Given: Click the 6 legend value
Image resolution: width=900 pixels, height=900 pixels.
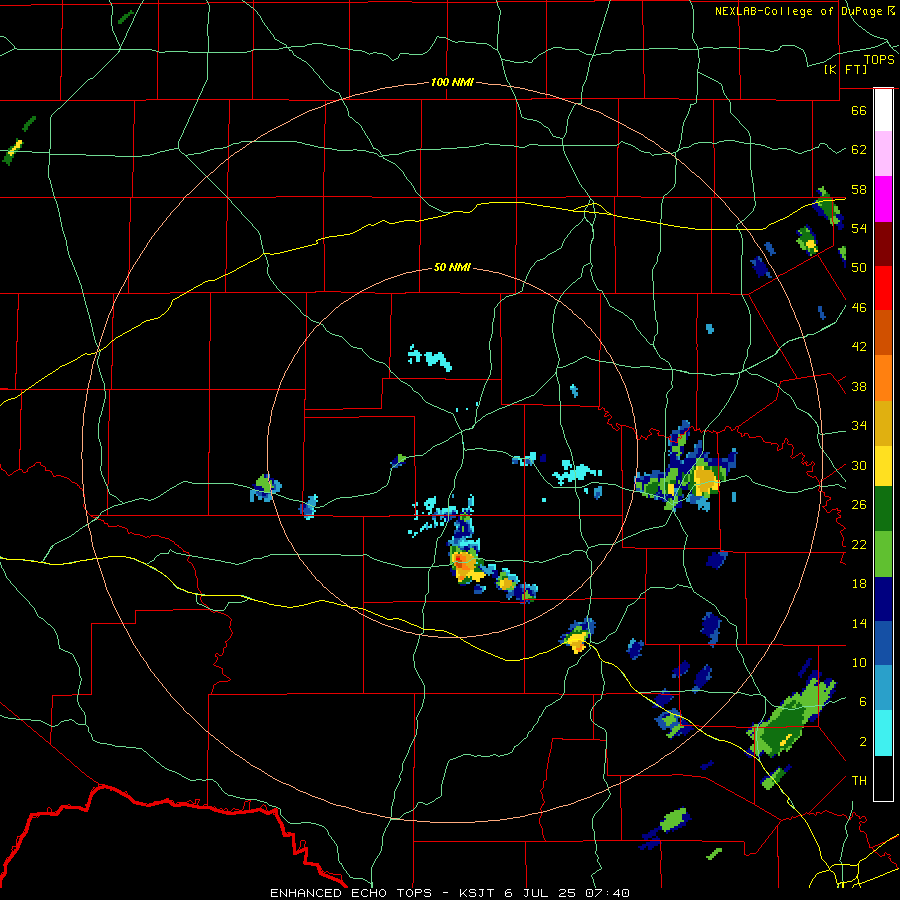Looking at the screenshot, I should click(863, 702).
